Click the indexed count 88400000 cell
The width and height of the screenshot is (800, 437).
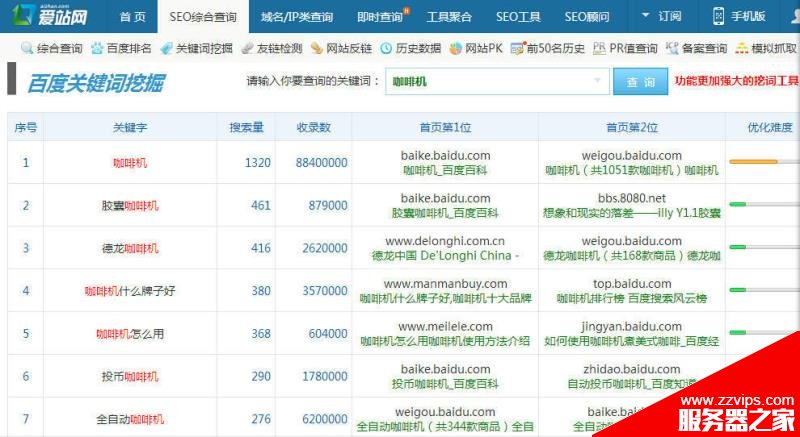tap(321, 163)
